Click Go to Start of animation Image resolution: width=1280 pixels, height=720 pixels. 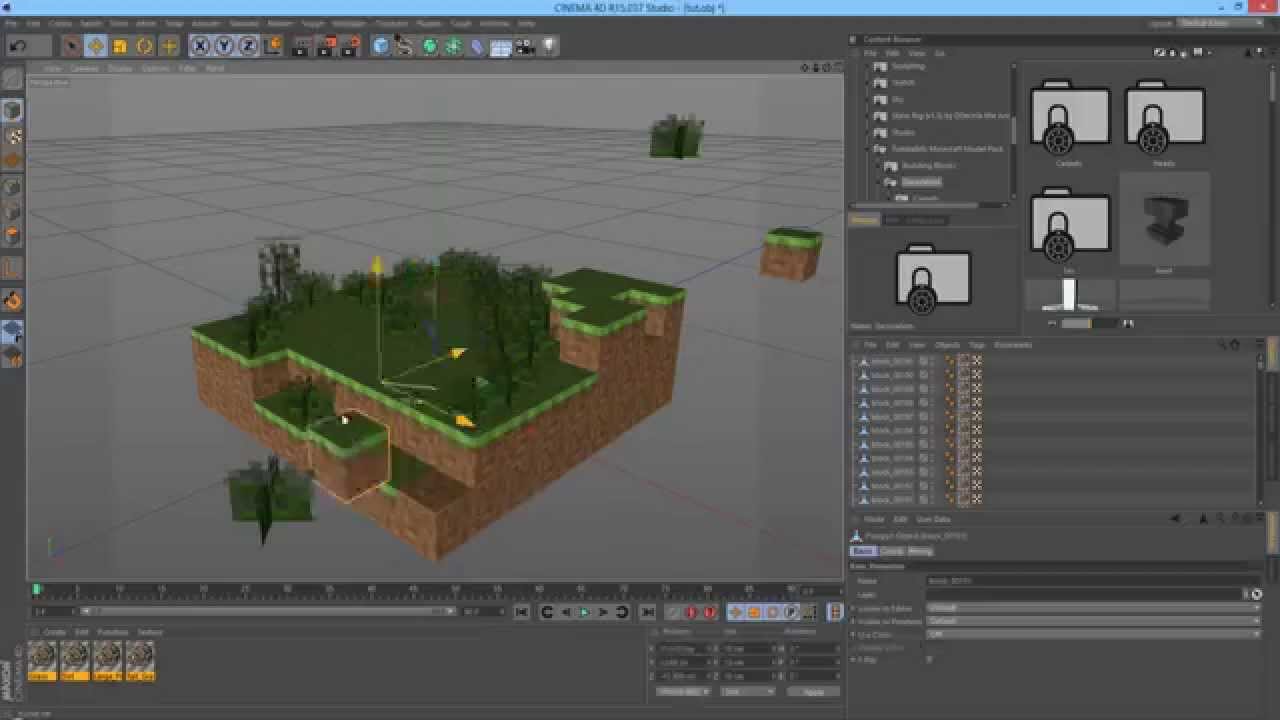click(x=522, y=612)
